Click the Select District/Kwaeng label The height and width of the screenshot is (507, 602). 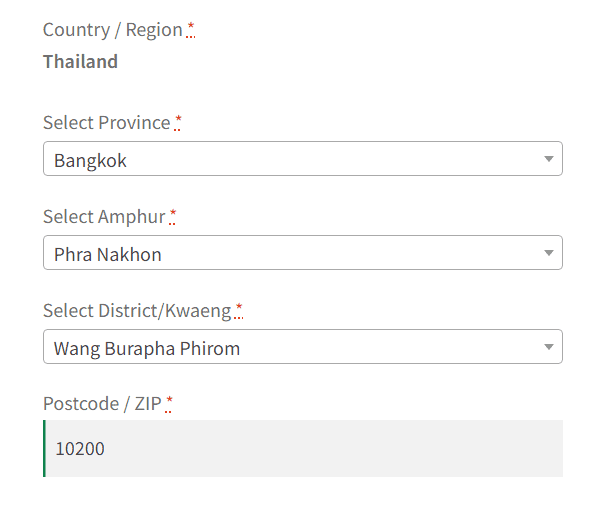(x=136, y=311)
